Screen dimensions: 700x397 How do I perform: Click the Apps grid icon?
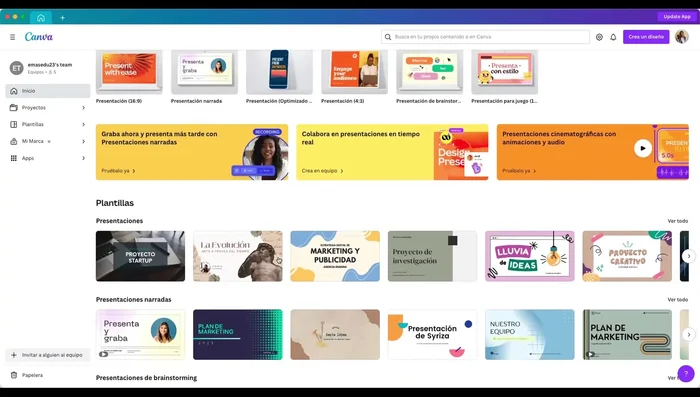[14, 158]
